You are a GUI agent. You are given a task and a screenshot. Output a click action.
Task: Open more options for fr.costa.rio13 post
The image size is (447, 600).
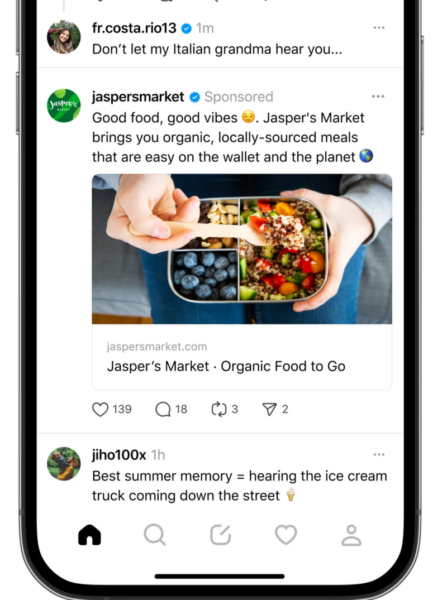[379, 28]
